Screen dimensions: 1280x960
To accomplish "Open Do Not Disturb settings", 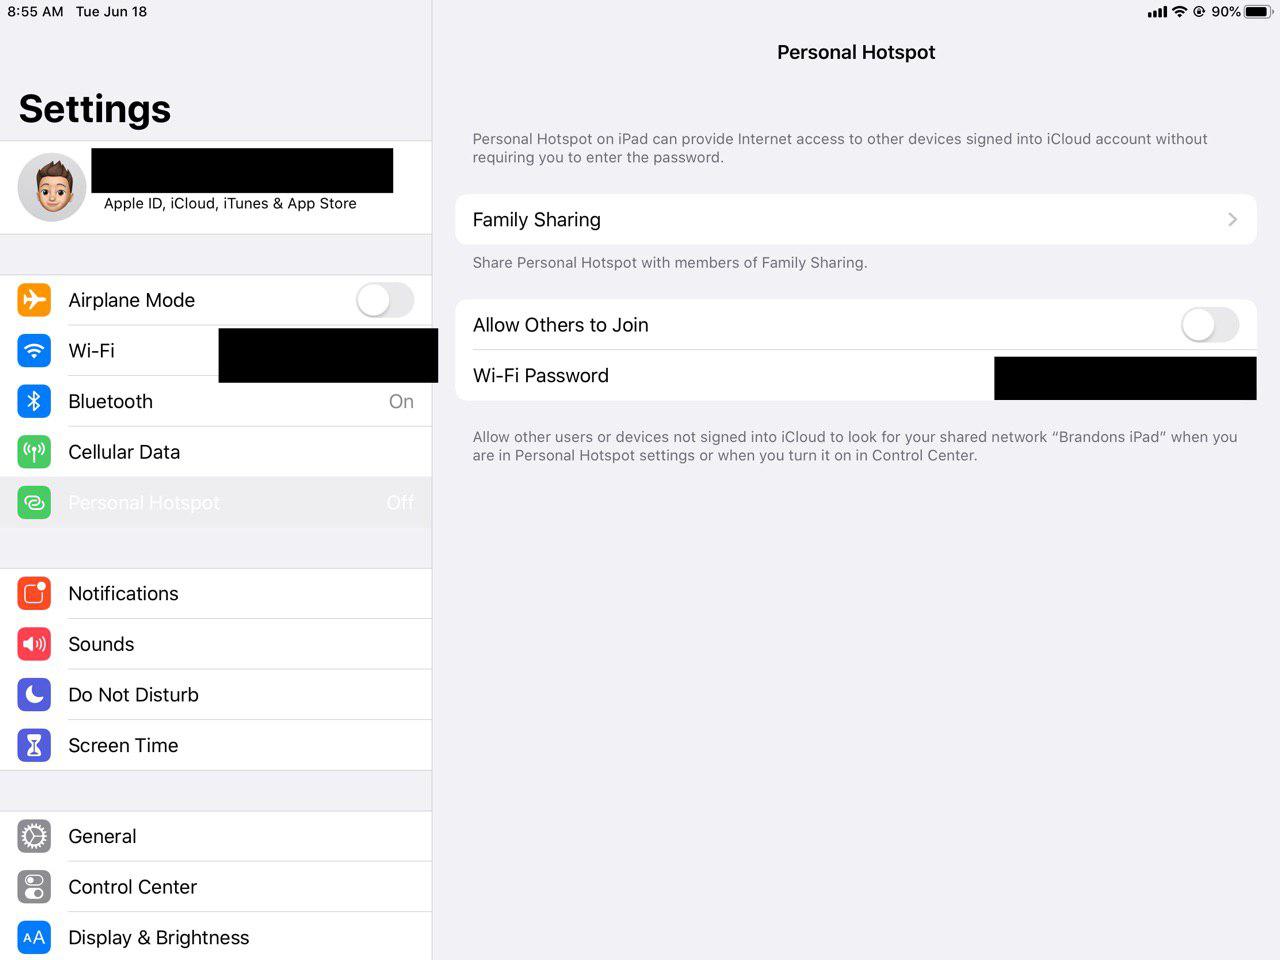I will pyautogui.click(x=216, y=694).
